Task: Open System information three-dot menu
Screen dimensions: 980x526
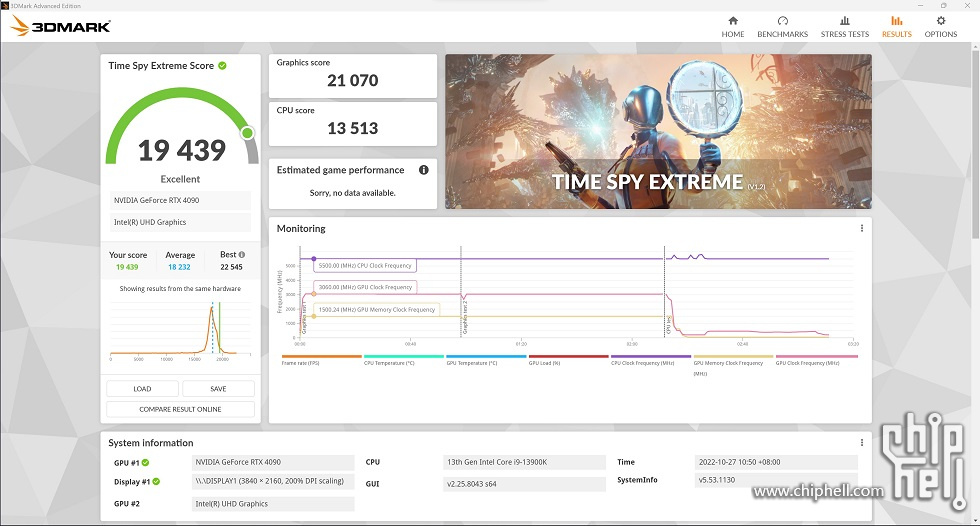Action: (x=862, y=442)
